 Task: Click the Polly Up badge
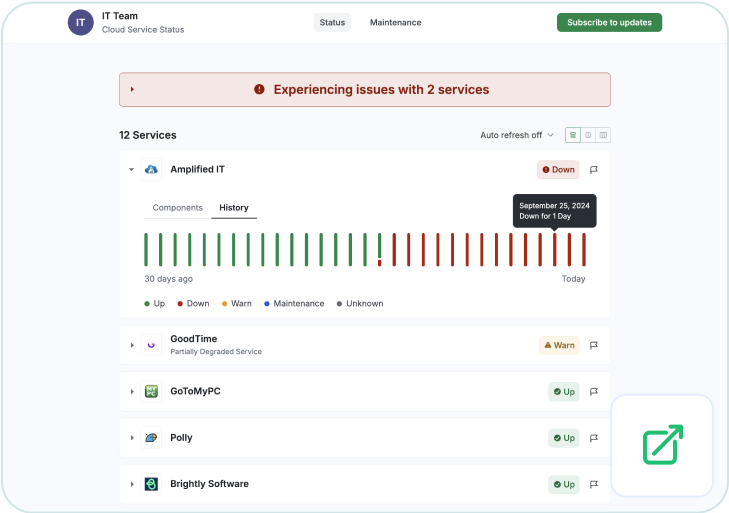click(x=564, y=438)
